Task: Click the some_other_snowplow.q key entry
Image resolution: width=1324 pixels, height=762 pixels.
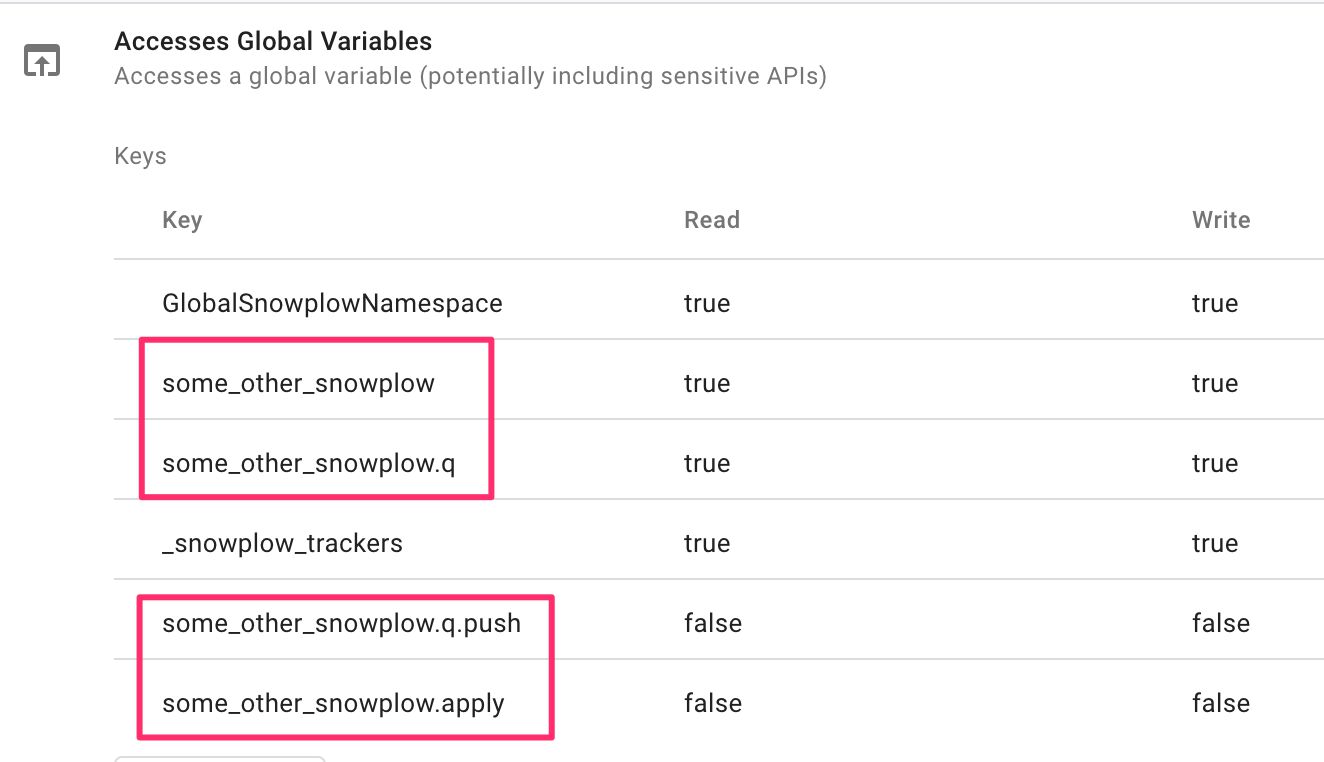Action: point(309,464)
